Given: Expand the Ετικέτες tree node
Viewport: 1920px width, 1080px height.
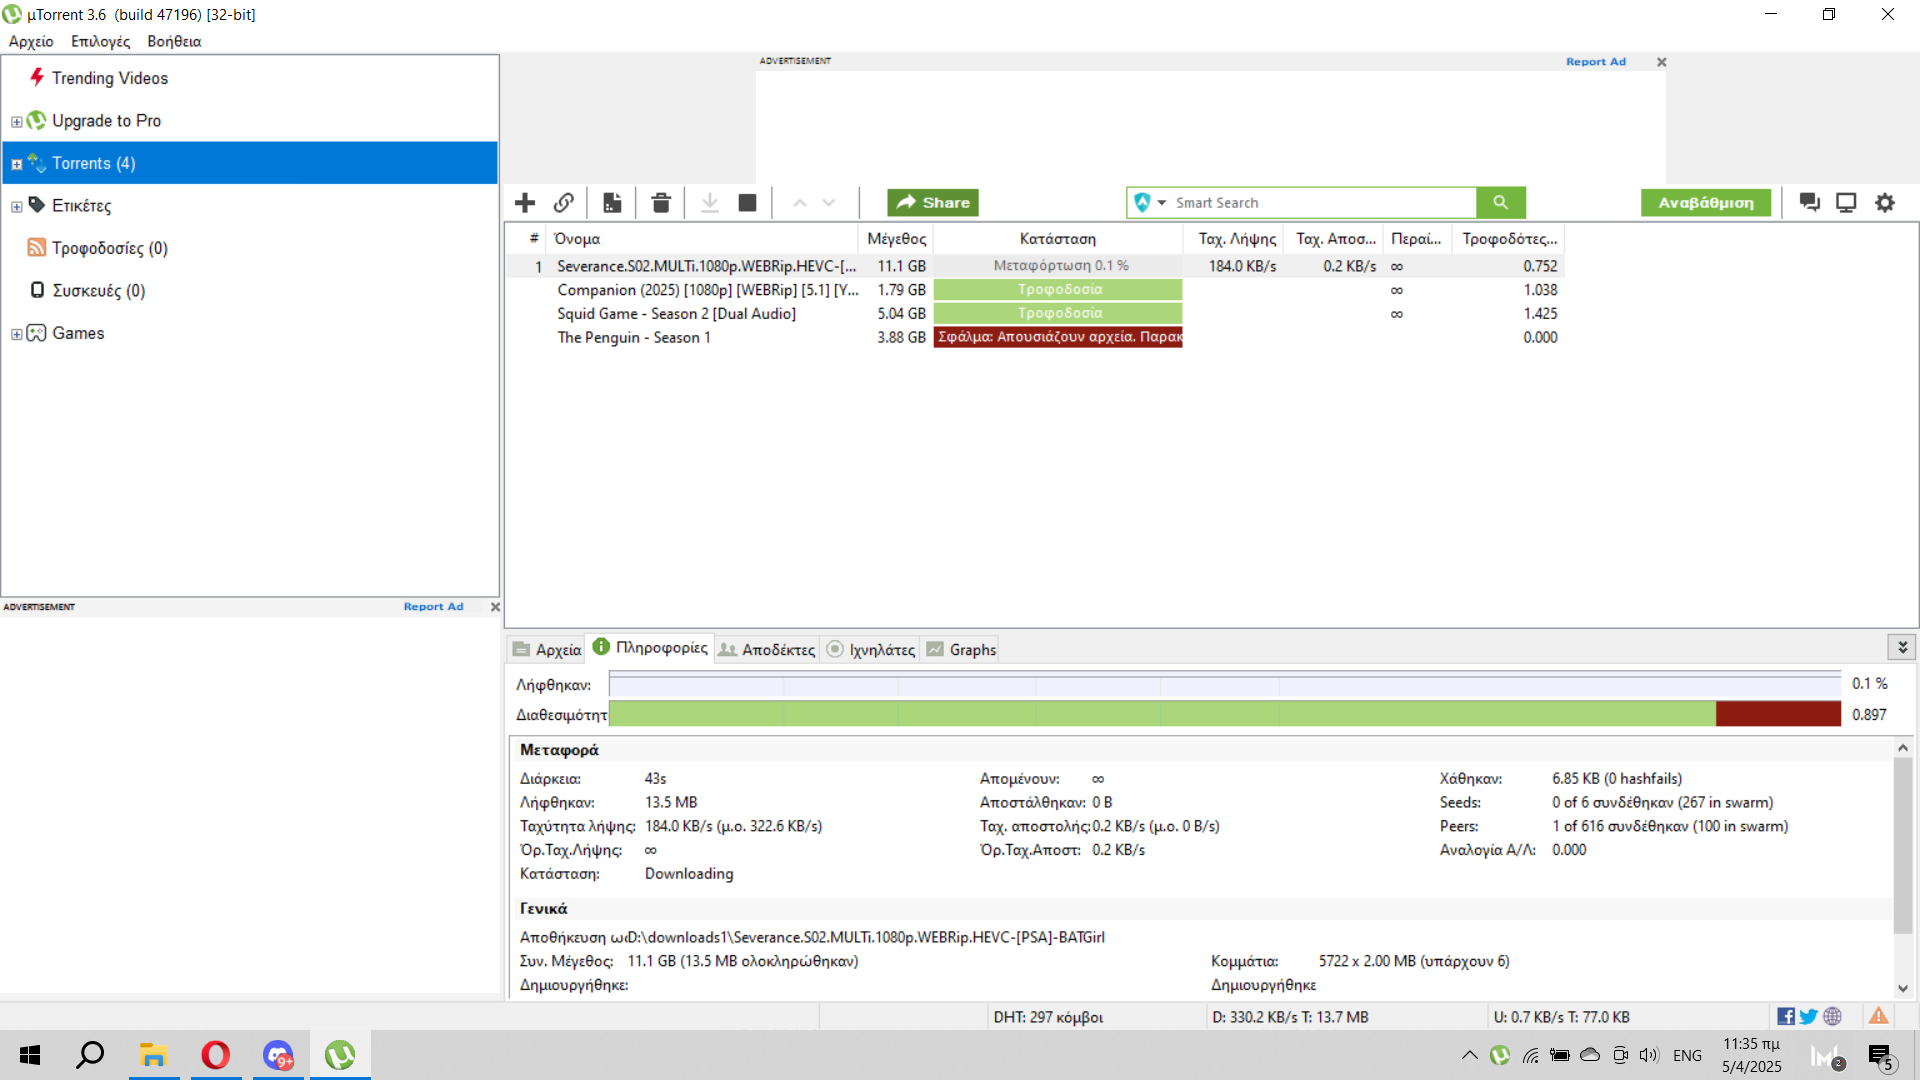Looking at the screenshot, I should 16,207.
